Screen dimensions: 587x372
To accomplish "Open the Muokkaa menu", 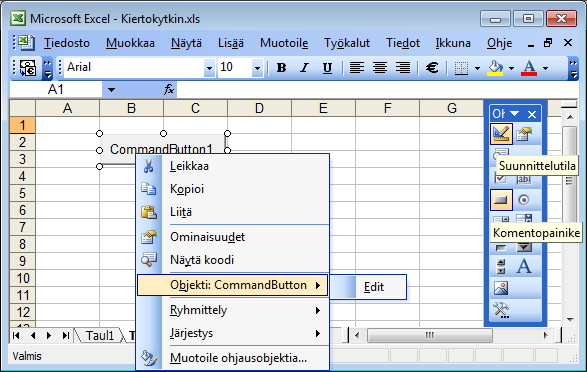I will coord(130,43).
